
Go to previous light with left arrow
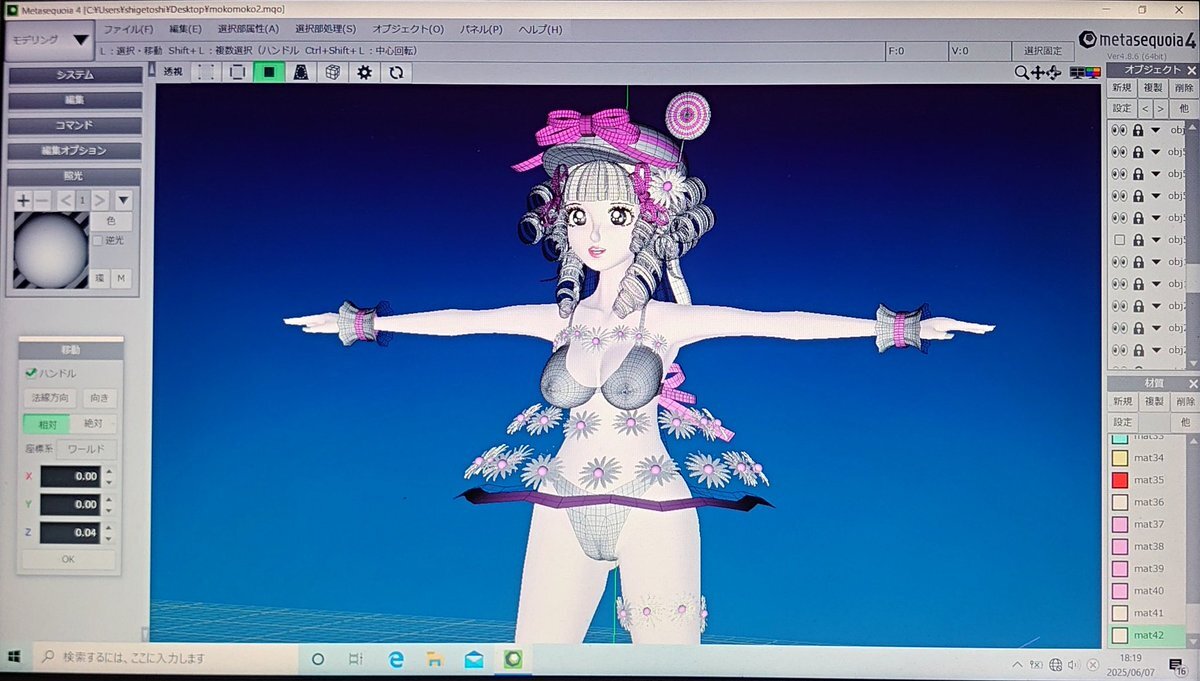(65, 200)
